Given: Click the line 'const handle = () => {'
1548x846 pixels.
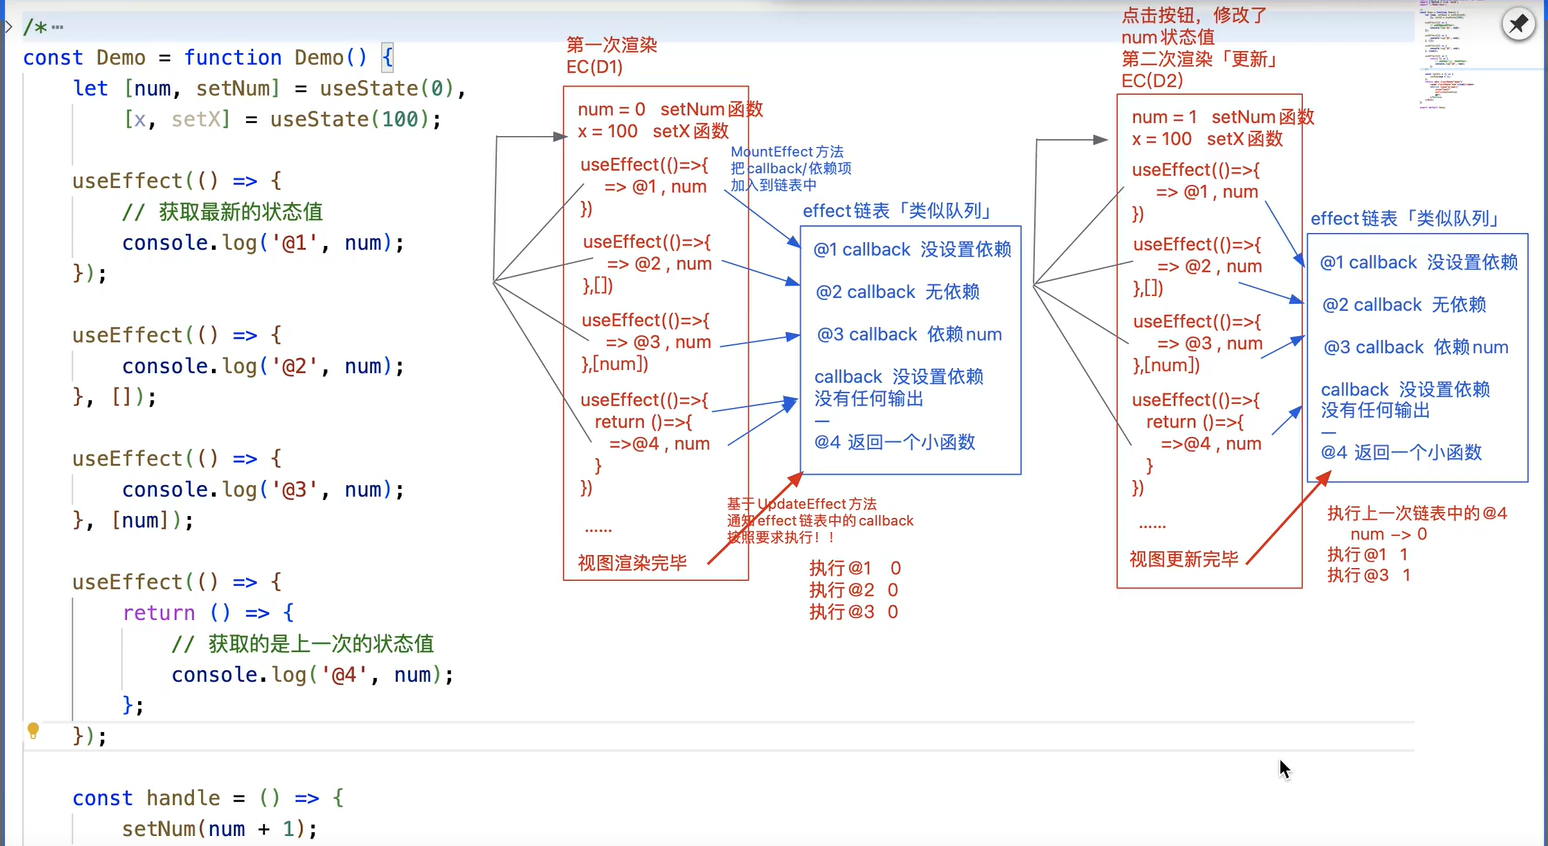Looking at the screenshot, I should click(x=208, y=798).
